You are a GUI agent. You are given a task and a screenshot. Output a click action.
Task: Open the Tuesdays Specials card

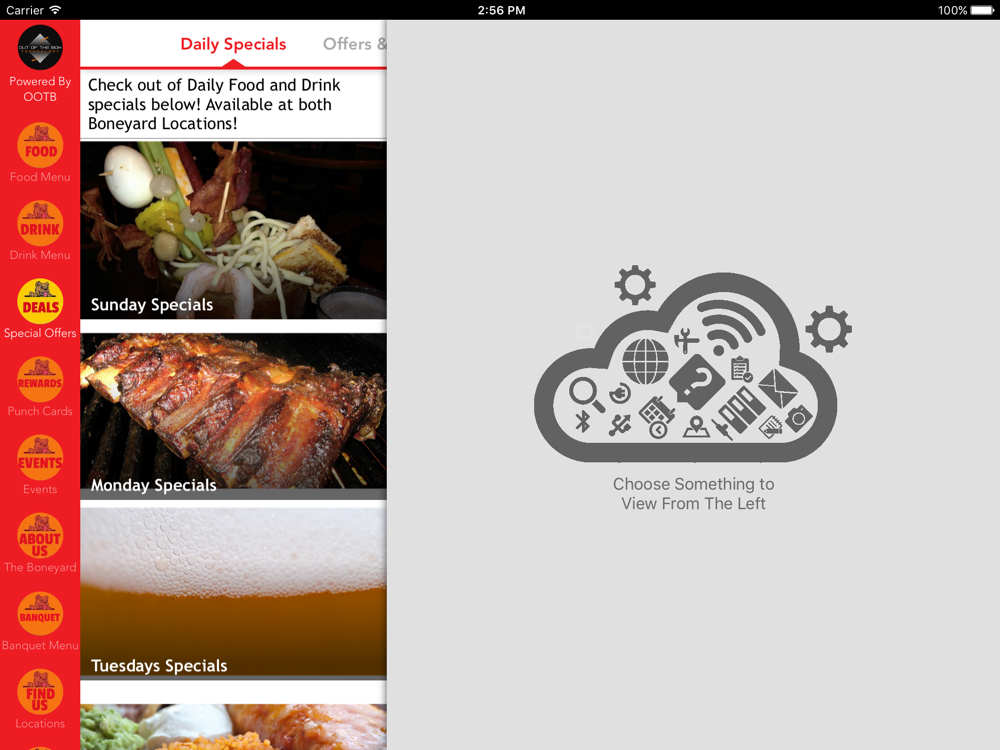click(233, 593)
